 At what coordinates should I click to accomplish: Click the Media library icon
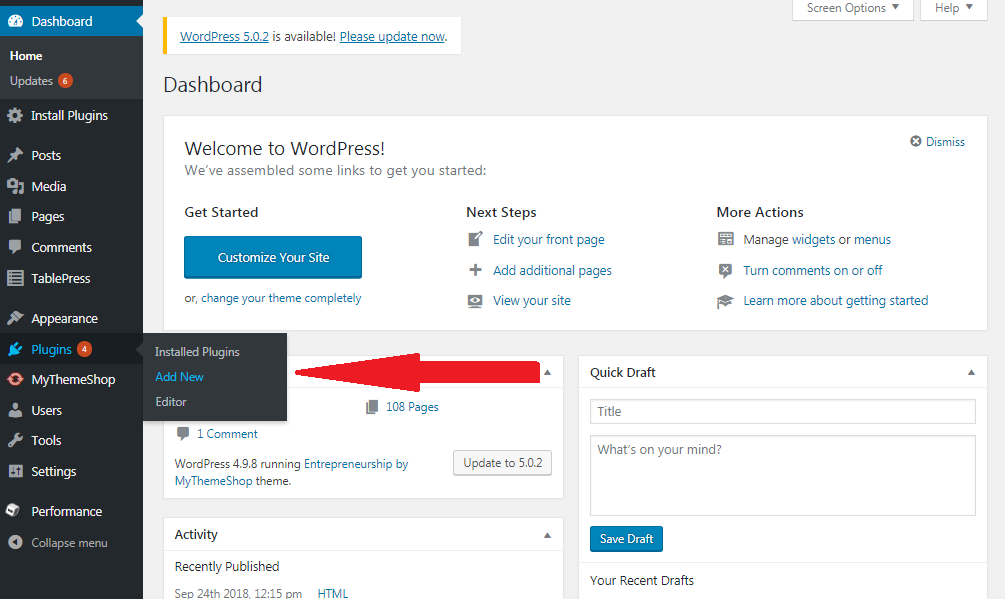(15, 186)
